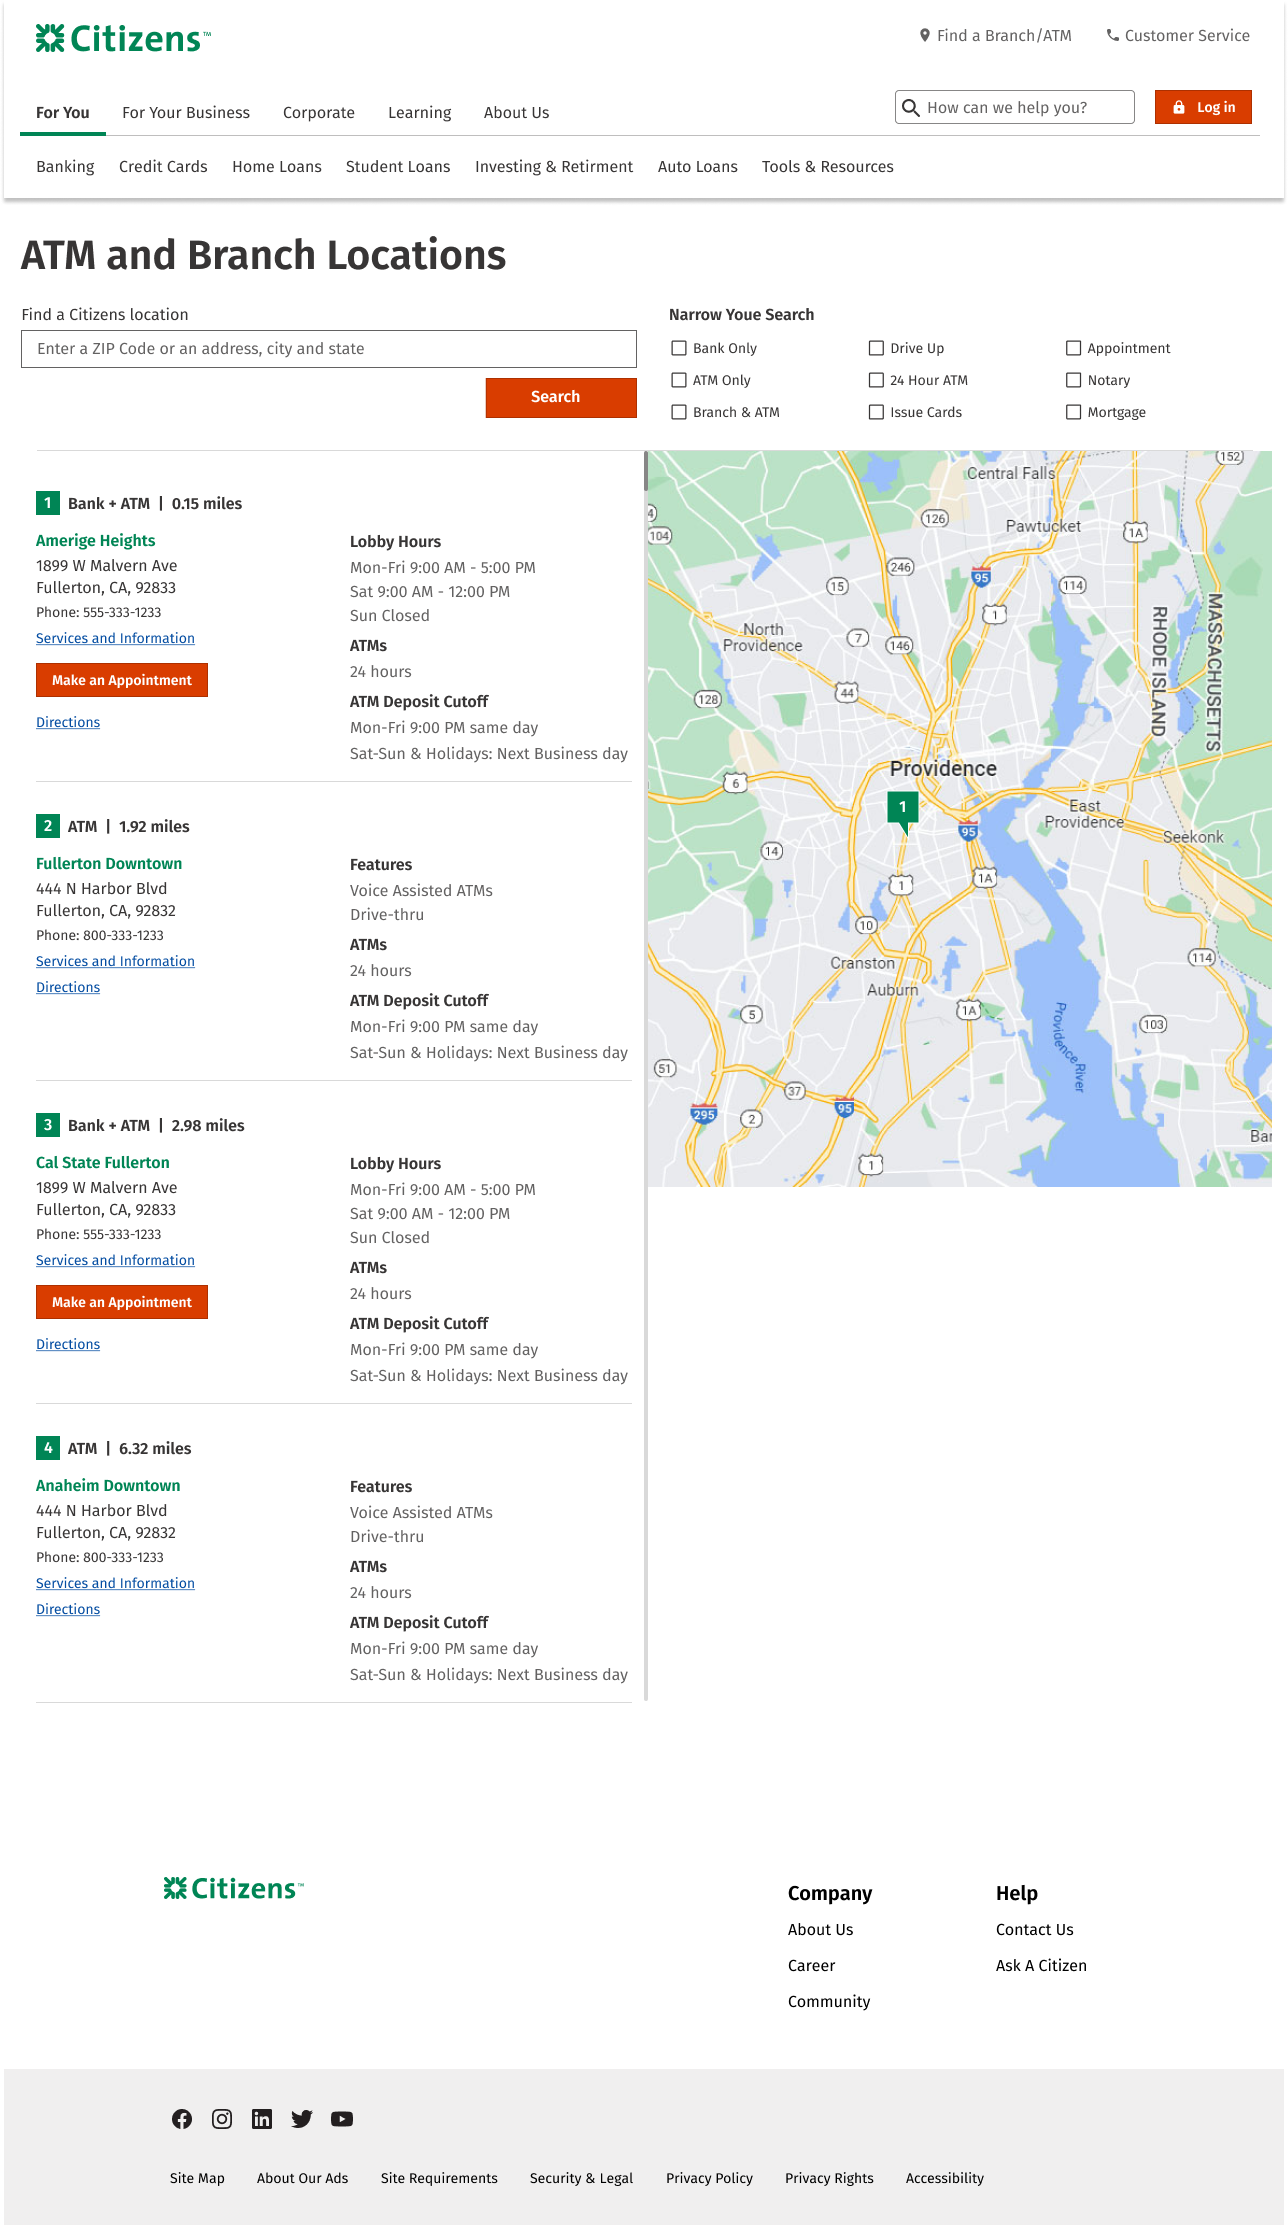Open the Instagram social icon
Image resolution: width=1288 pixels, height=2225 pixels.
point(222,2119)
